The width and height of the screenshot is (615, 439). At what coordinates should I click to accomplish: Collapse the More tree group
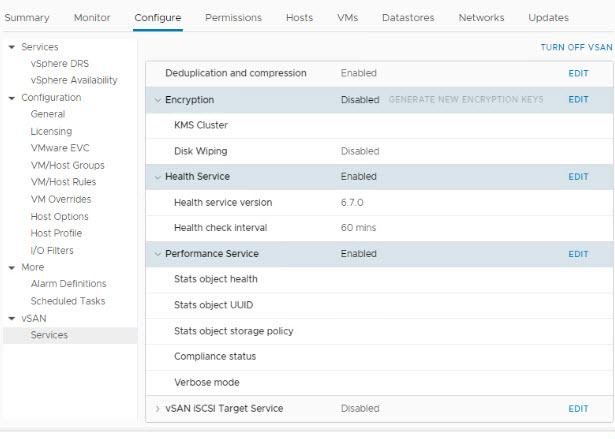pos(11,267)
